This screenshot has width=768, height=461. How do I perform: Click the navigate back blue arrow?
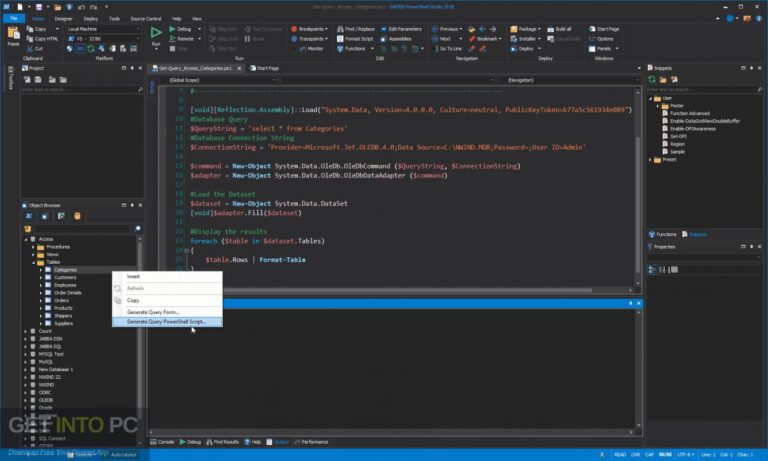482,29
